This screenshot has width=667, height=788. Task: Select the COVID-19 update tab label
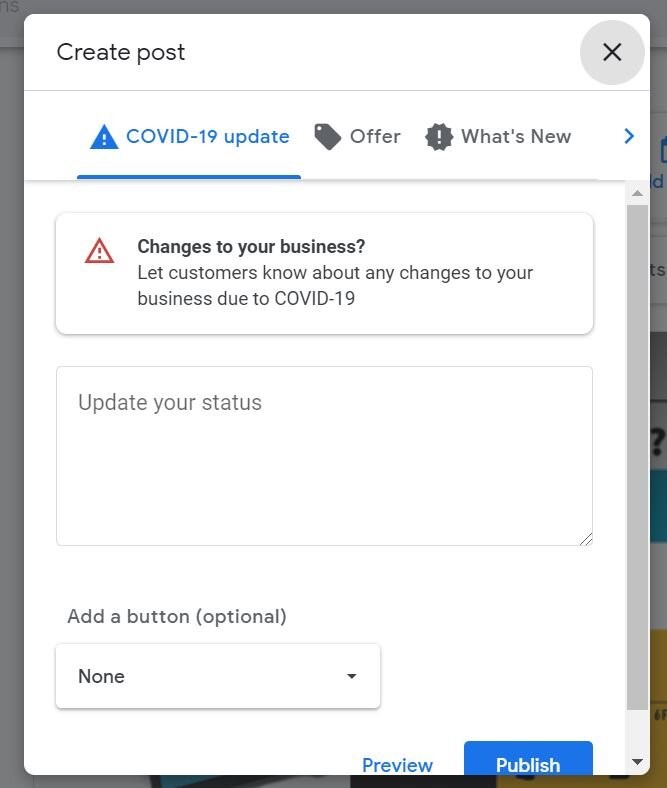(x=208, y=137)
